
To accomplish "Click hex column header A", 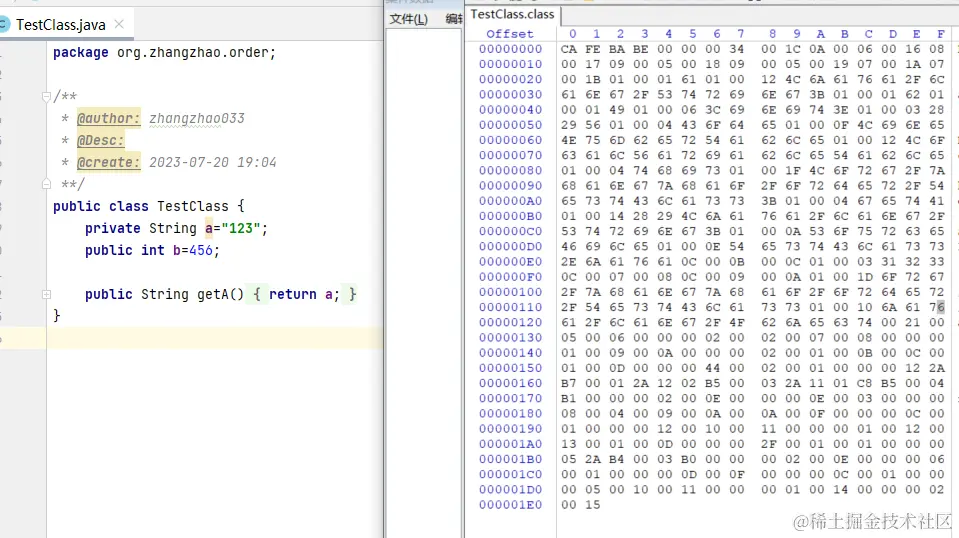I will (820, 34).
